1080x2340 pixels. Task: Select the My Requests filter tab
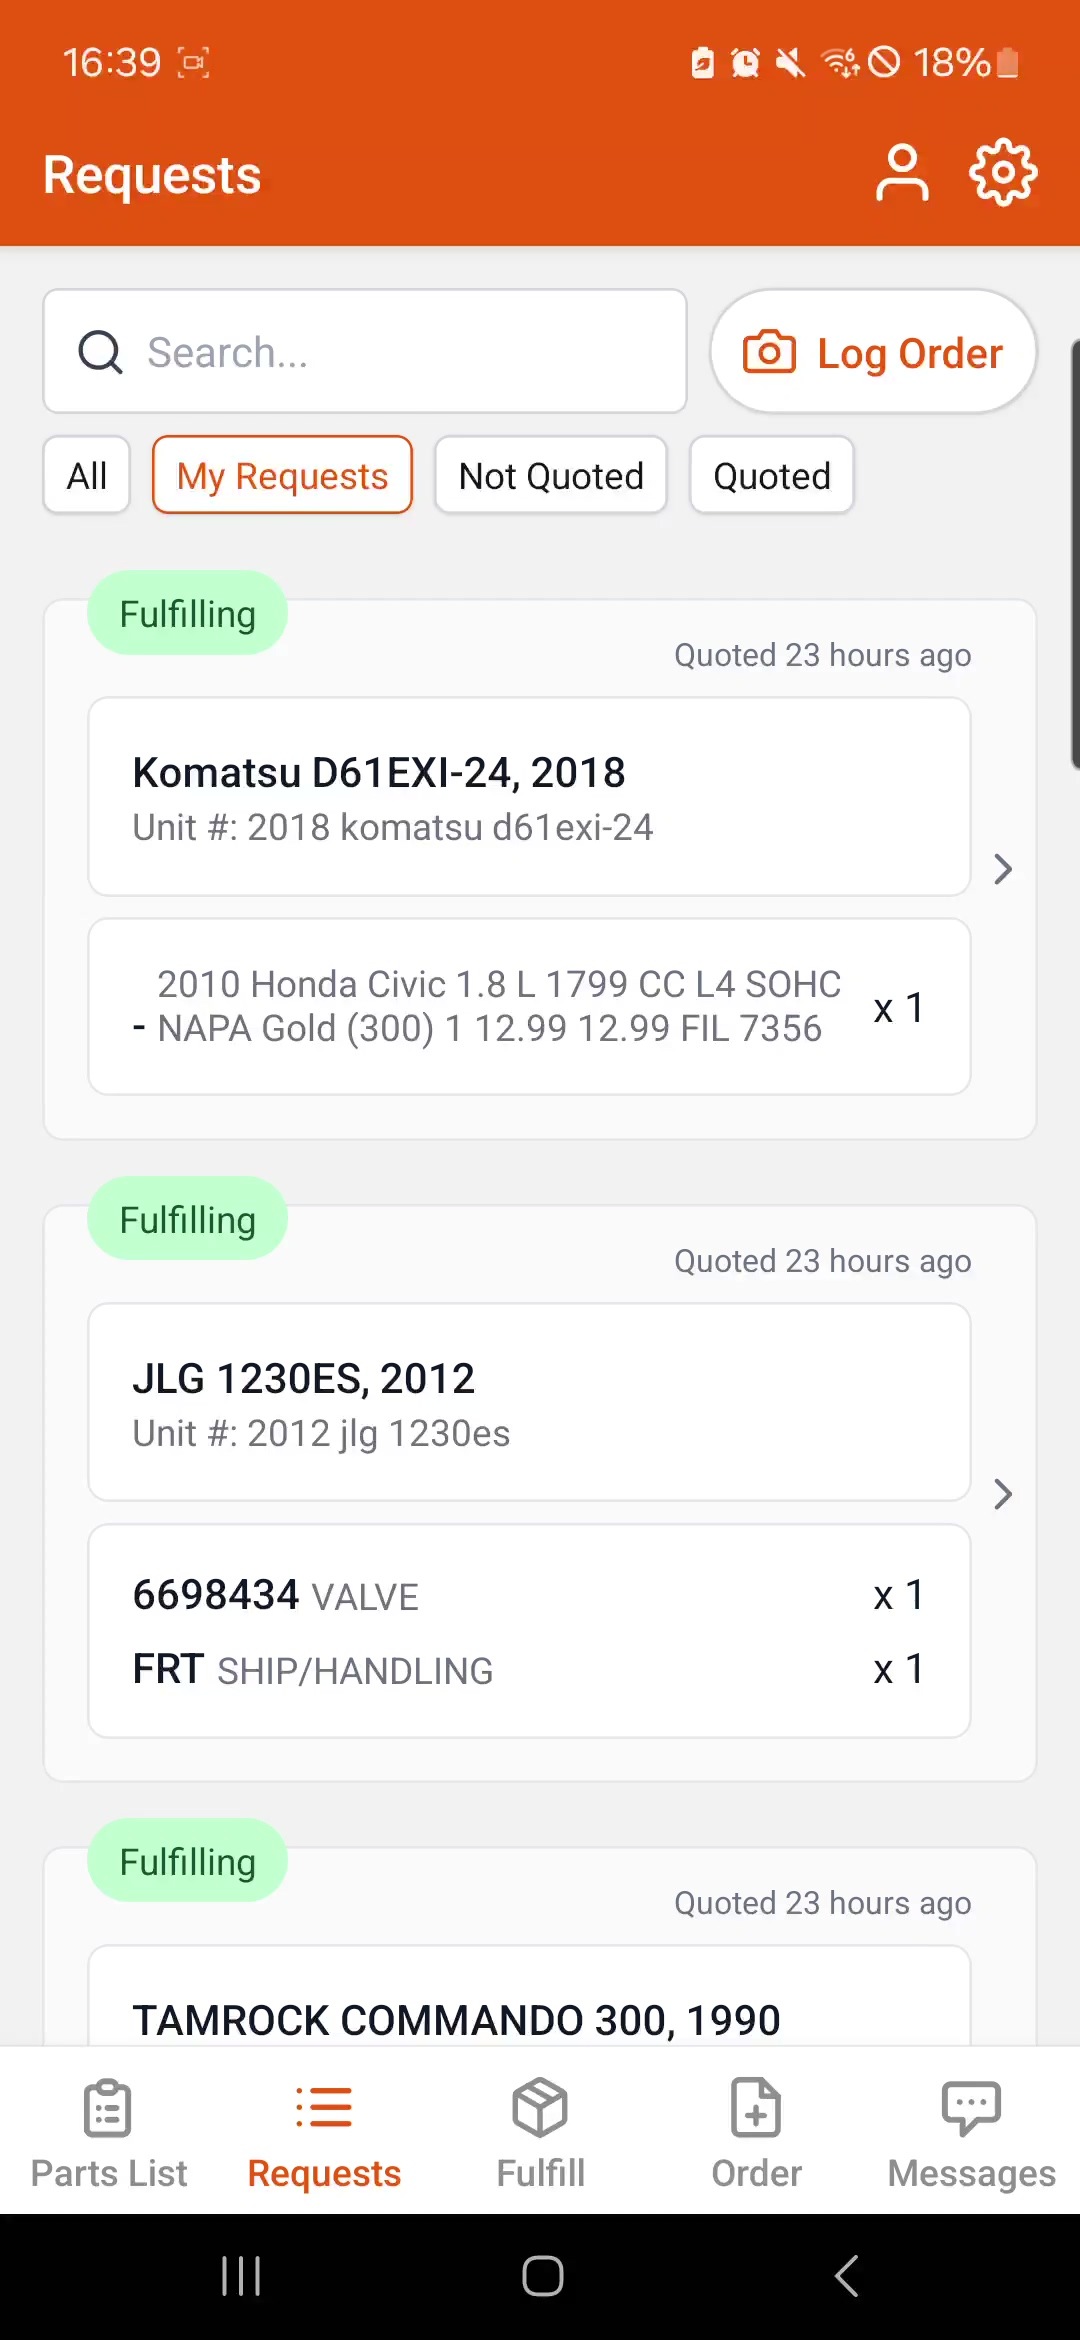(x=282, y=476)
